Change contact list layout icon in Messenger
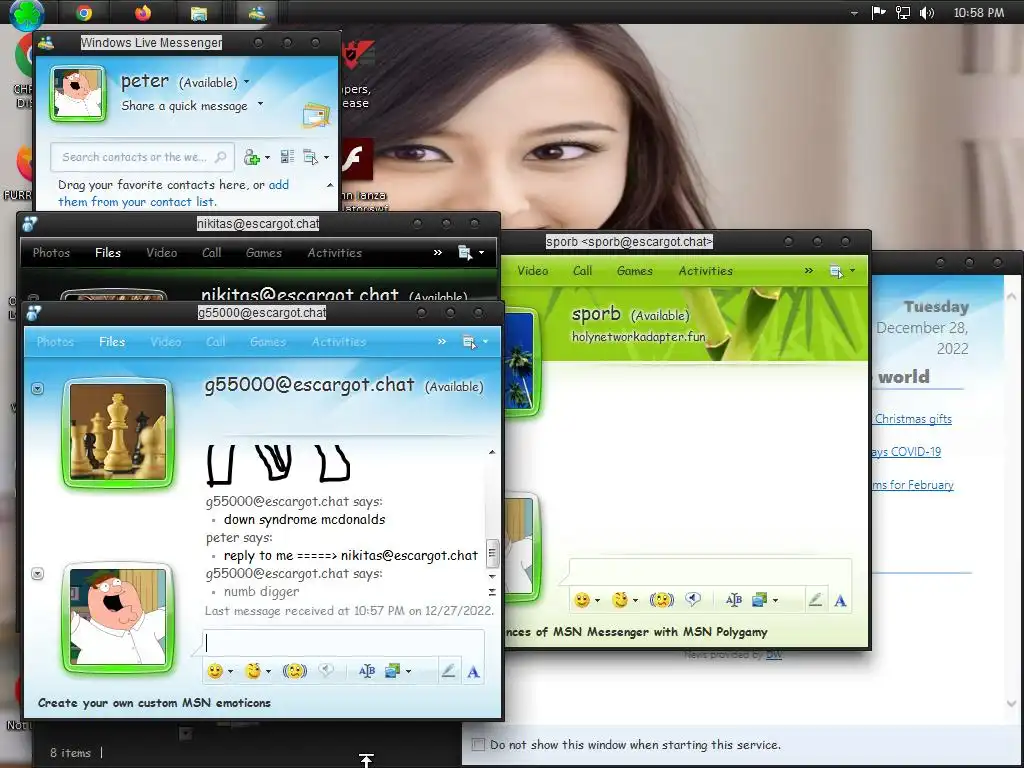1024x768 pixels. tap(287, 157)
